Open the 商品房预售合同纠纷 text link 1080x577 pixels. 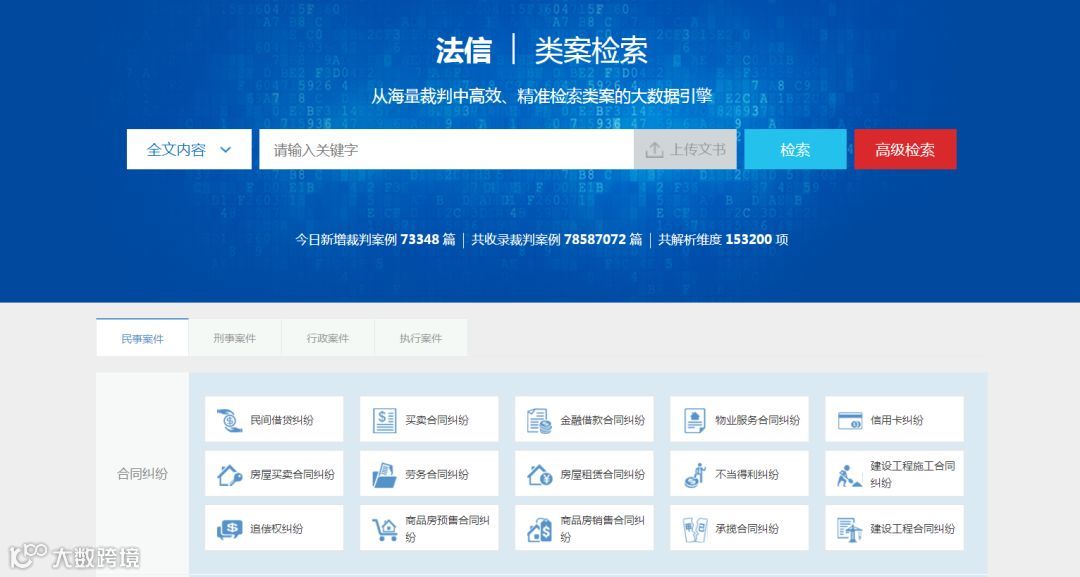[447, 529]
